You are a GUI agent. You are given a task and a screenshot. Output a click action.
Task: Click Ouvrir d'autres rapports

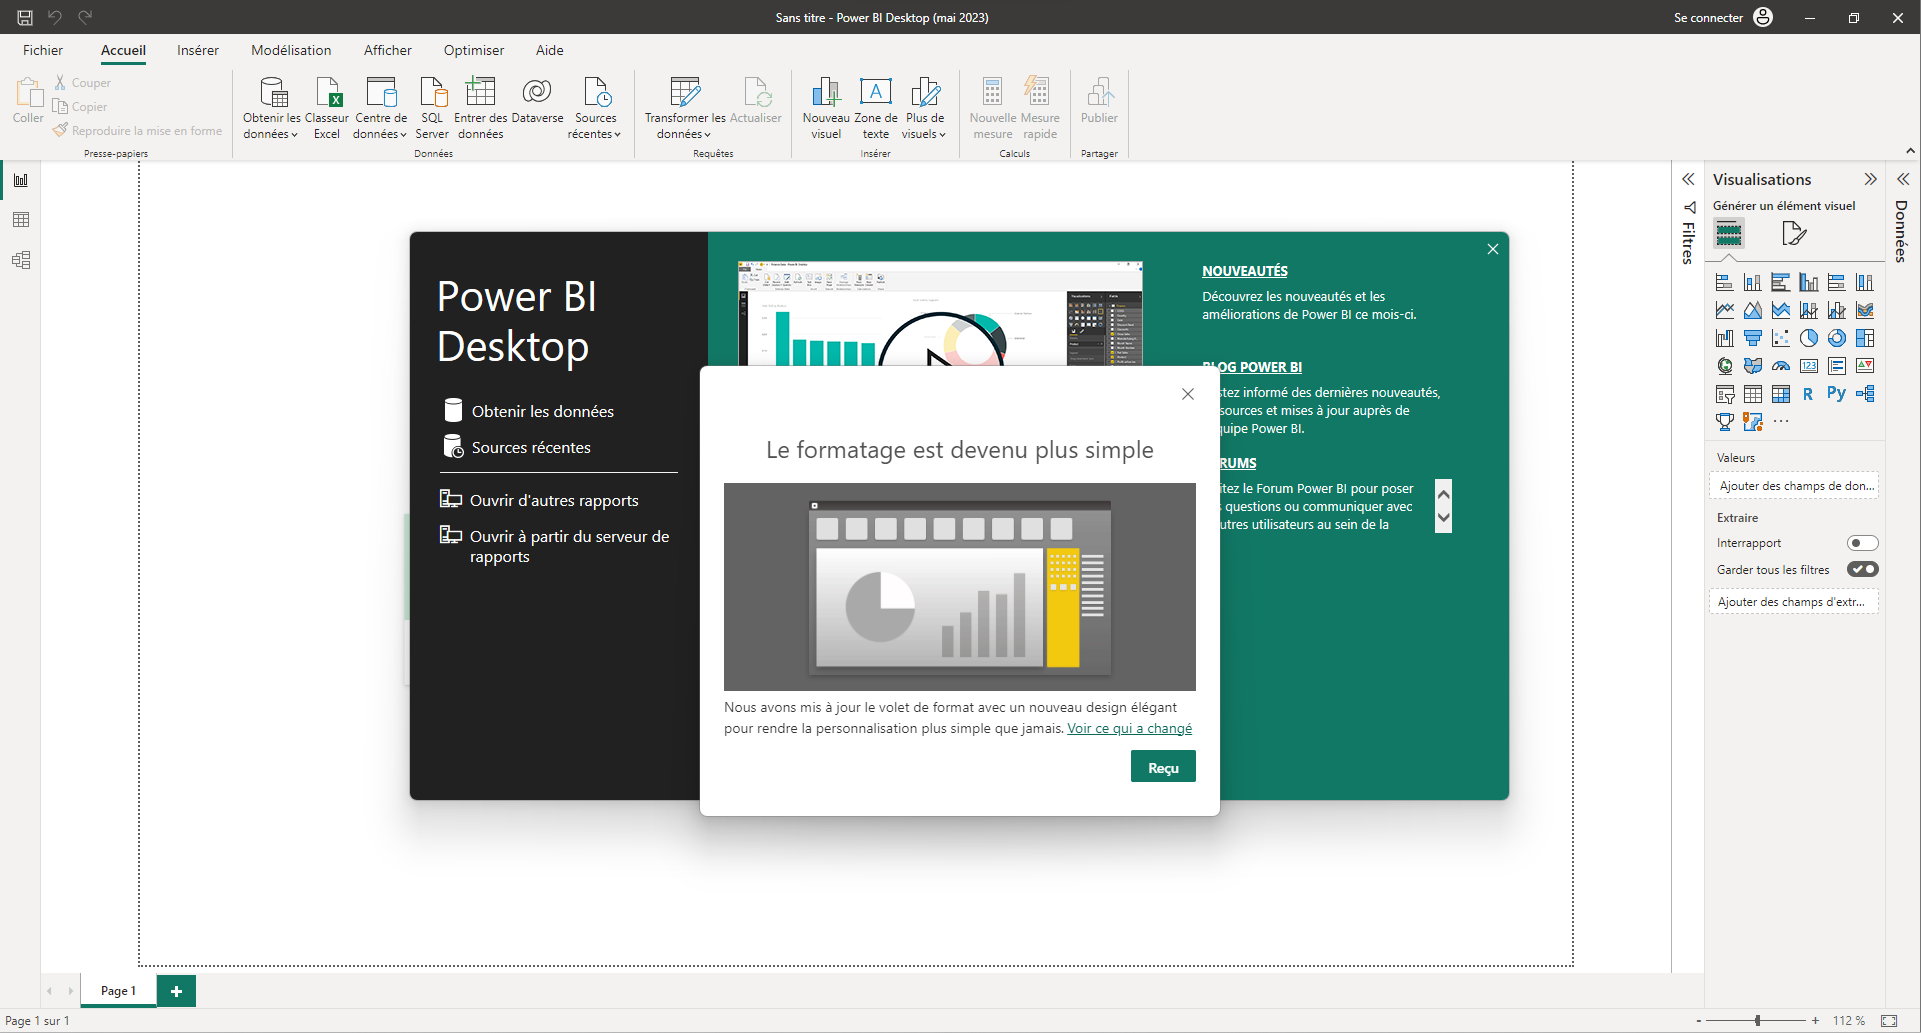pos(540,500)
